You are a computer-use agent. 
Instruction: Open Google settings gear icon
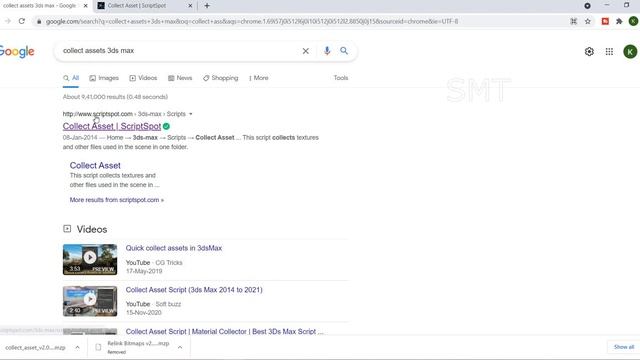pyautogui.click(x=589, y=52)
